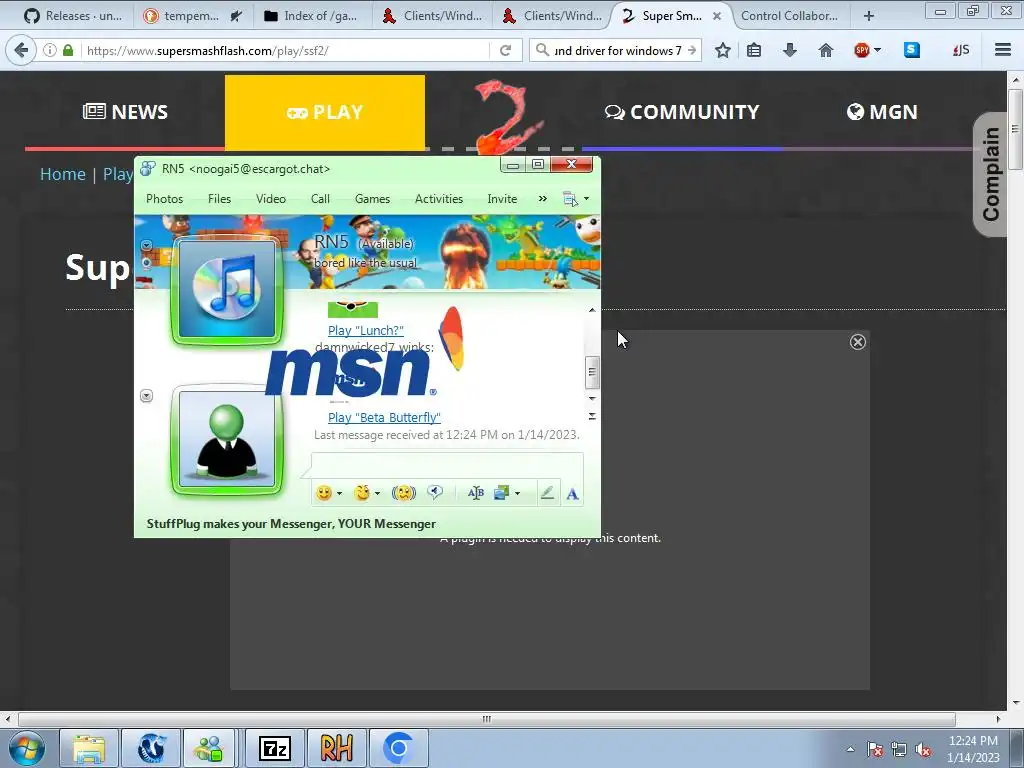This screenshot has height=768, width=1024.
Task: Click the address bar URL field
Action: [x=285, y=50]
